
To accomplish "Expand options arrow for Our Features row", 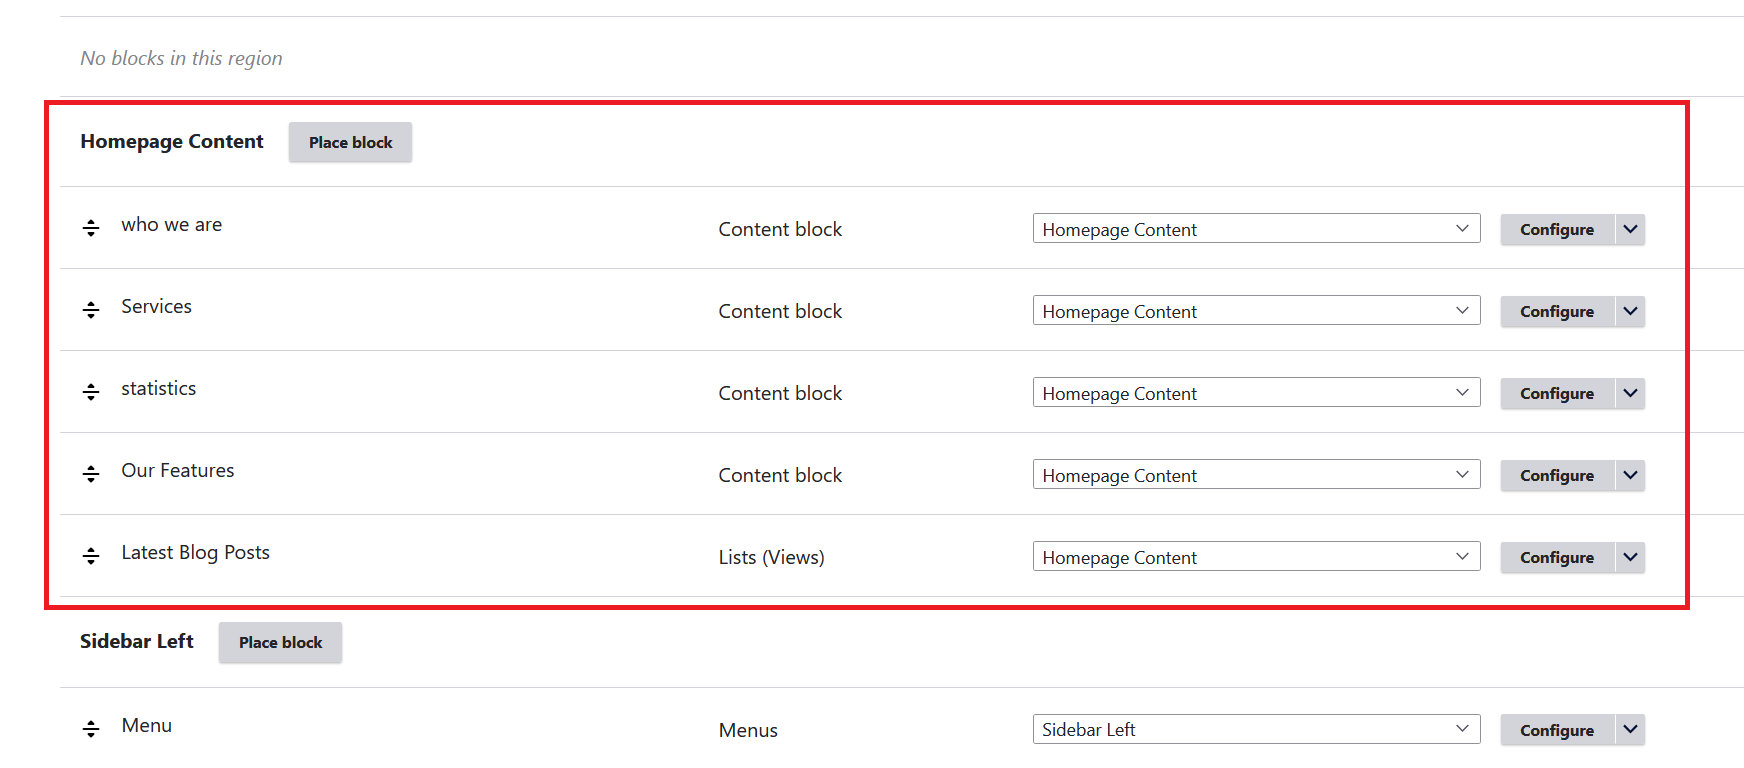I will [x=1630, y=475].
